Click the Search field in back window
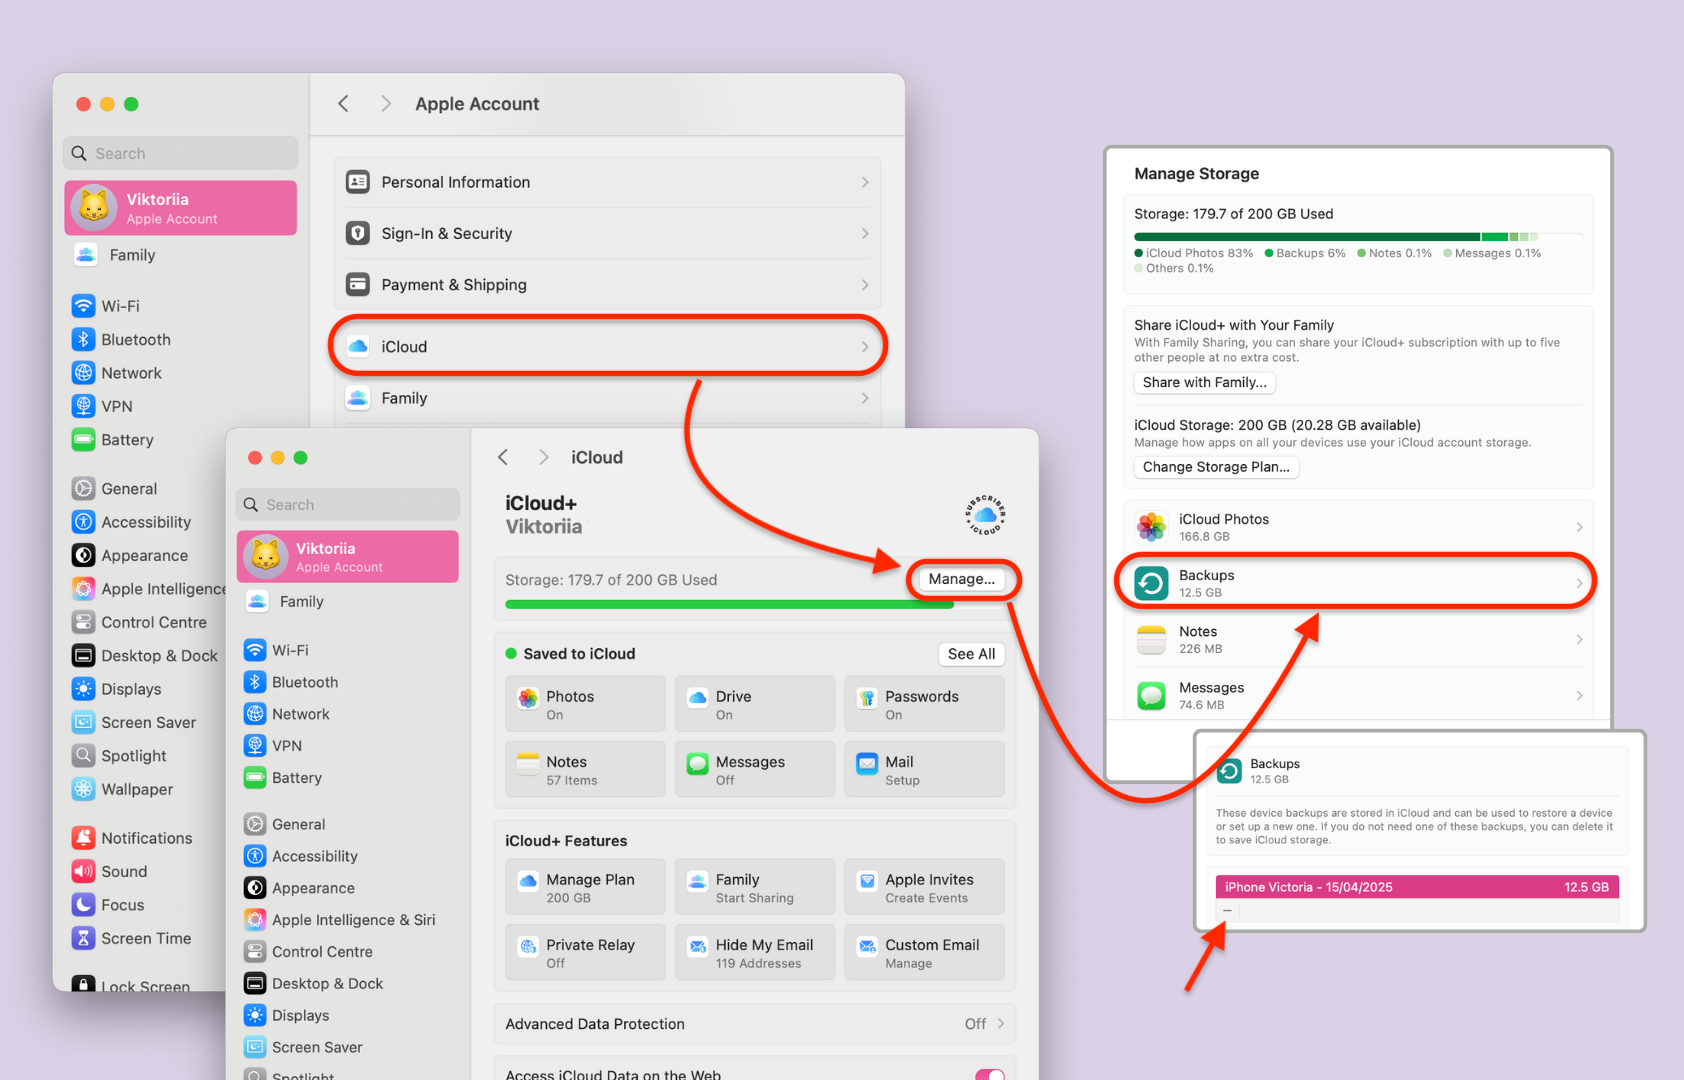The width and height of the screenshot is (1684, 1080). coord(181,153)
